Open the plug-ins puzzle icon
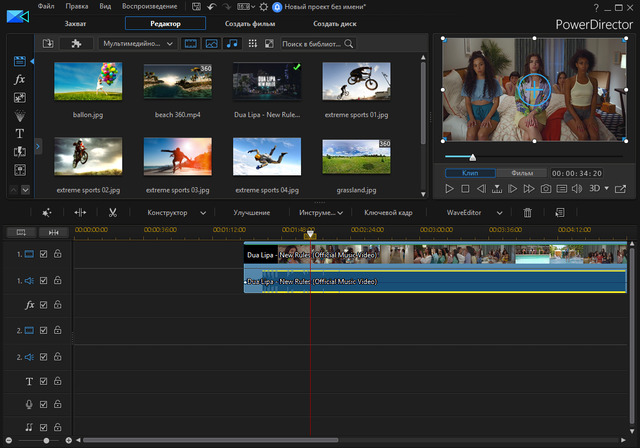This screenshot has width=640, height=448. [75, 44]
